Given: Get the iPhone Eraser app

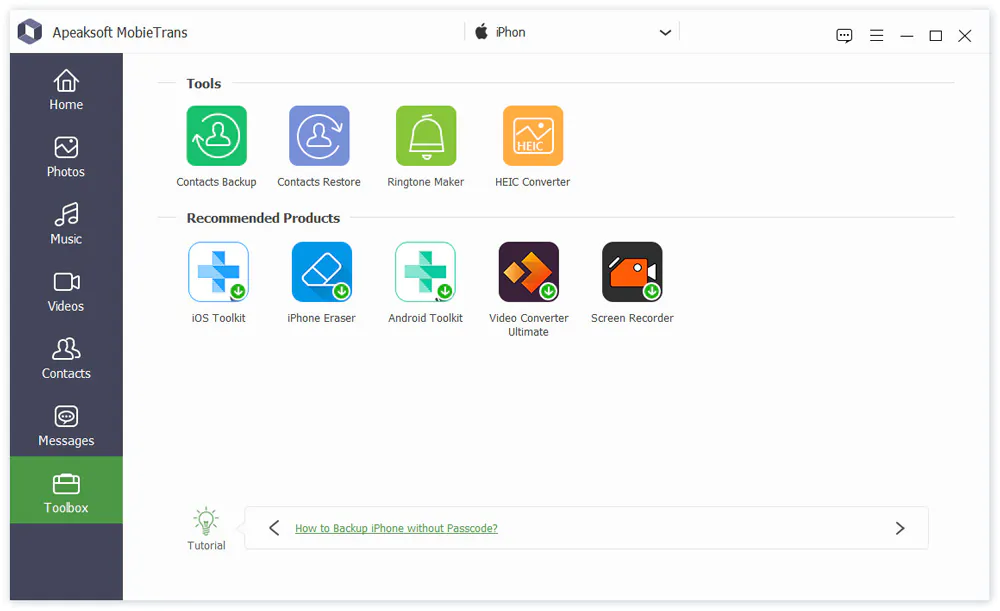Looking at the screenshot, I should click(321, 271).
